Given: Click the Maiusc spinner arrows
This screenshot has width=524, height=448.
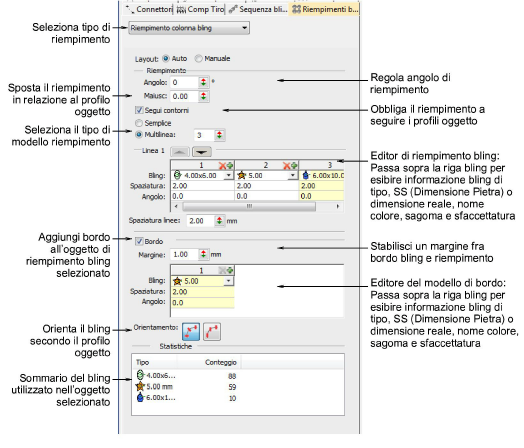Looking at the screenshot, I should 203,97.
